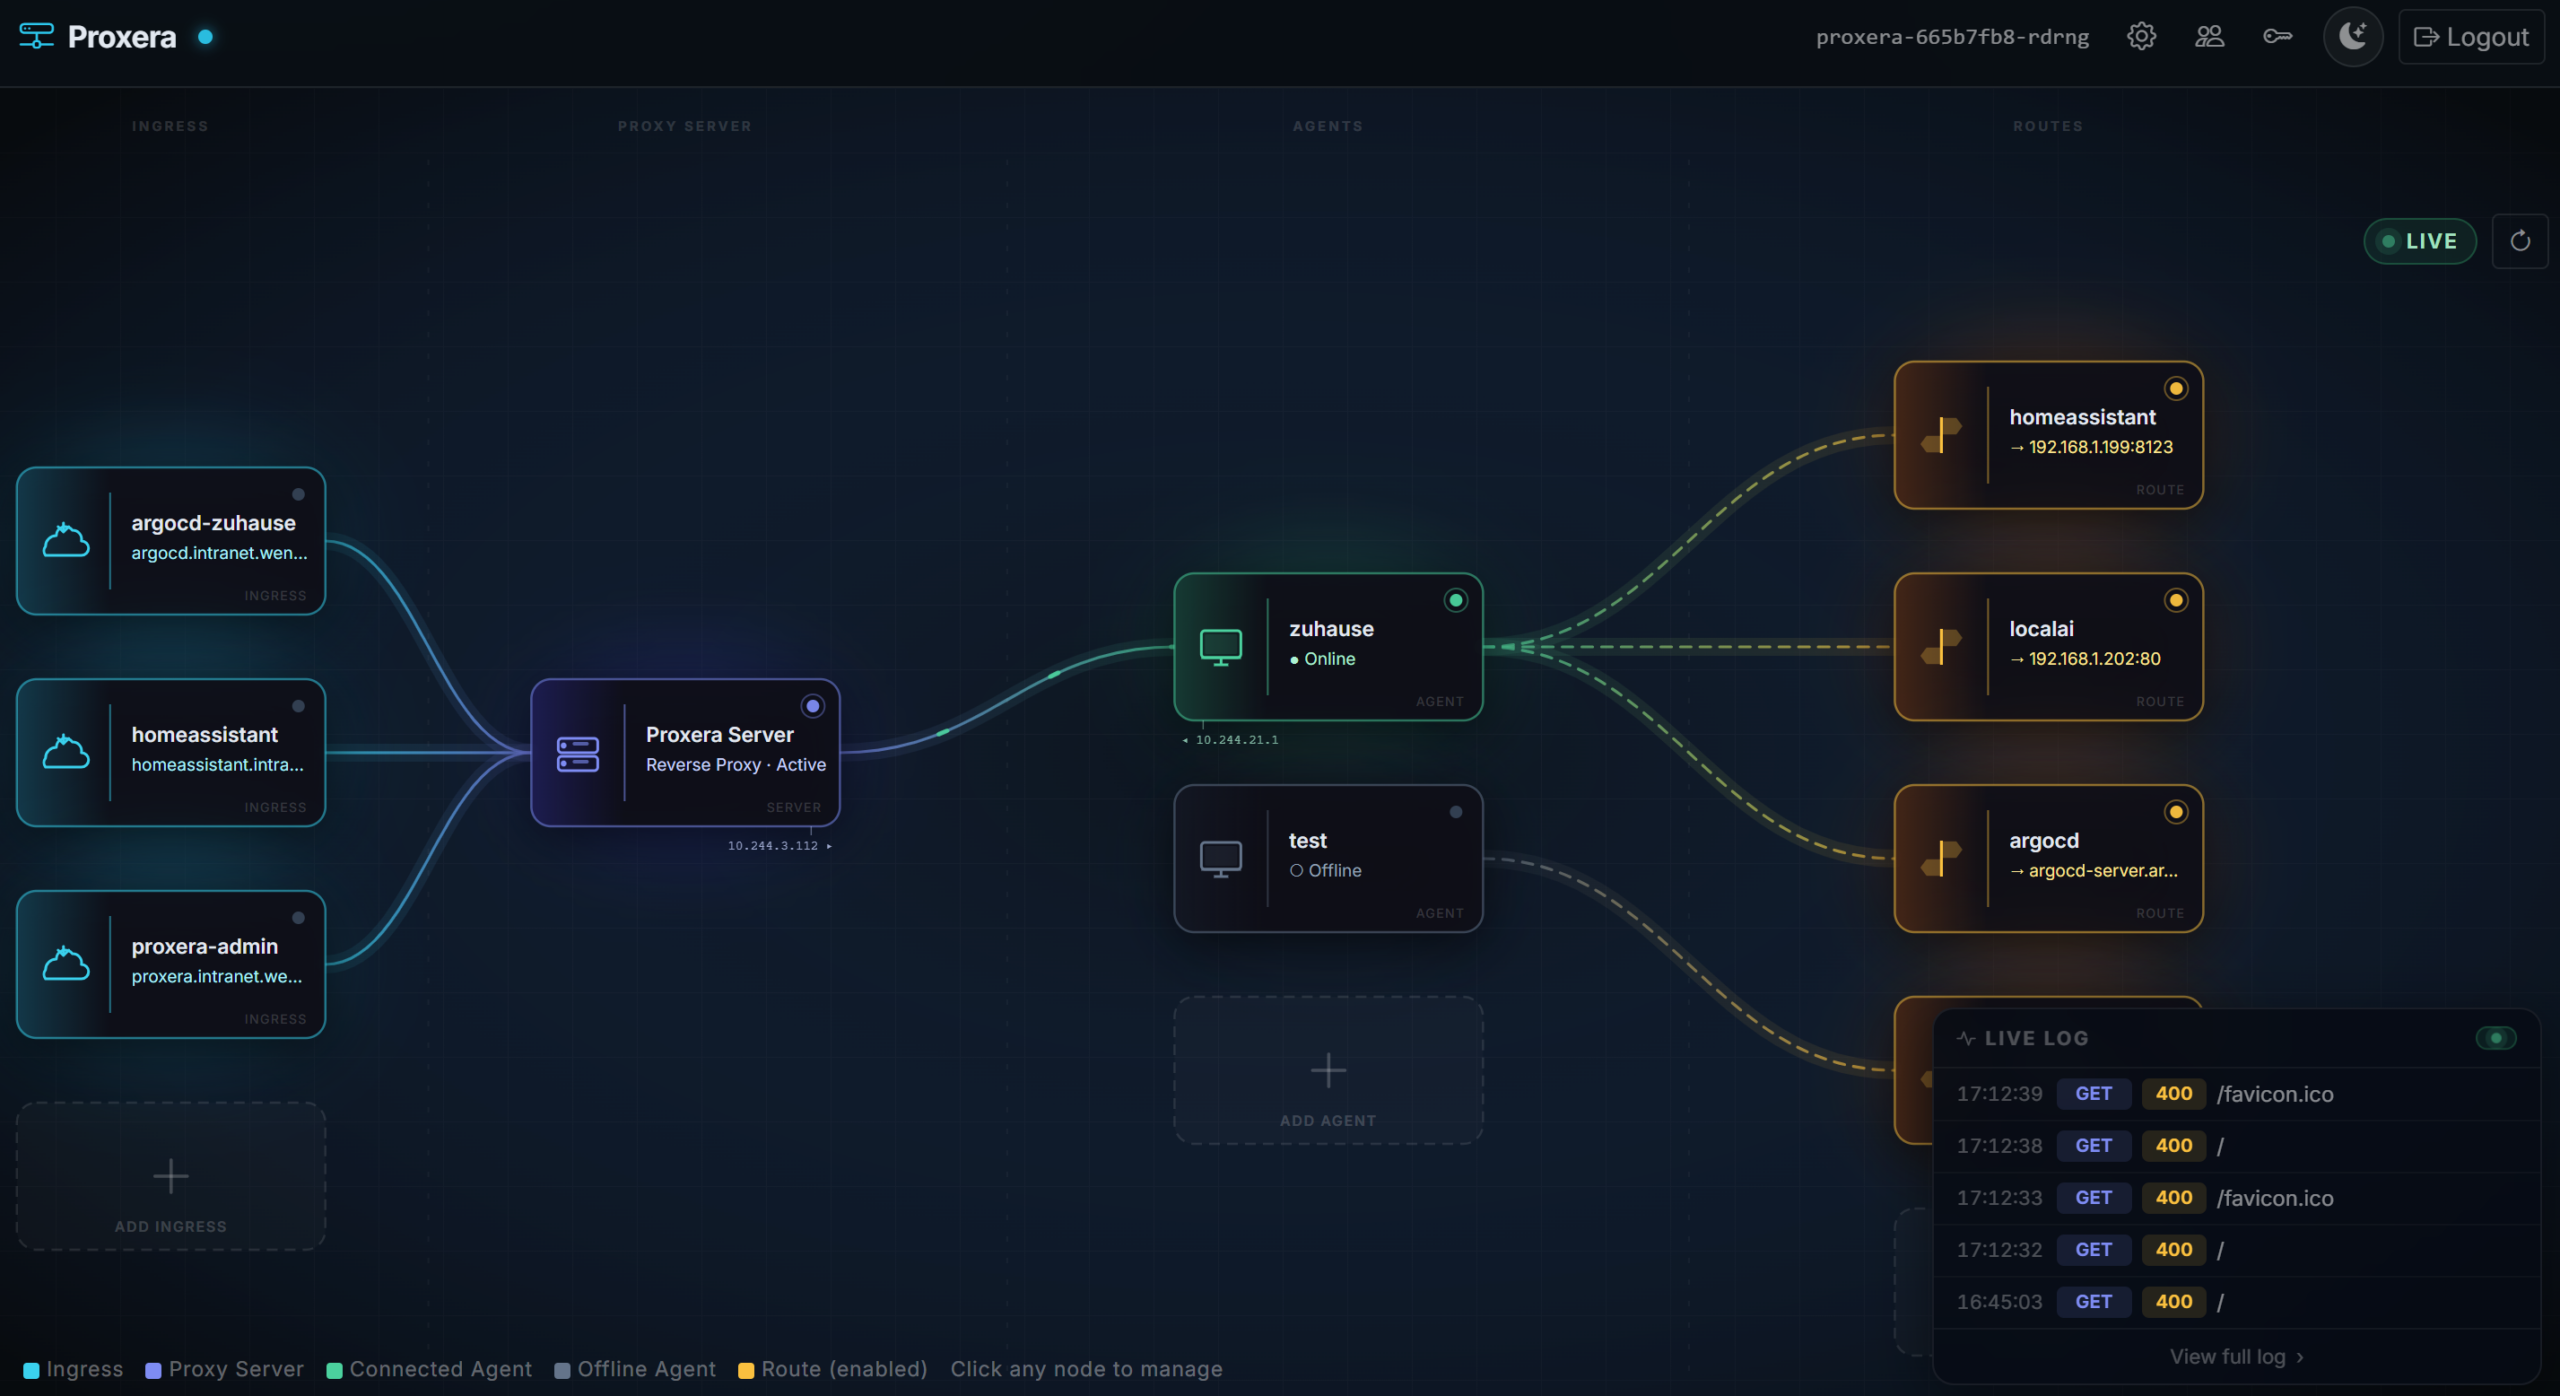The height and width of the screenshot is (1396, 2560).
Task: Click proxera.intranet.we... hostname text
Action: pos(217,977)
